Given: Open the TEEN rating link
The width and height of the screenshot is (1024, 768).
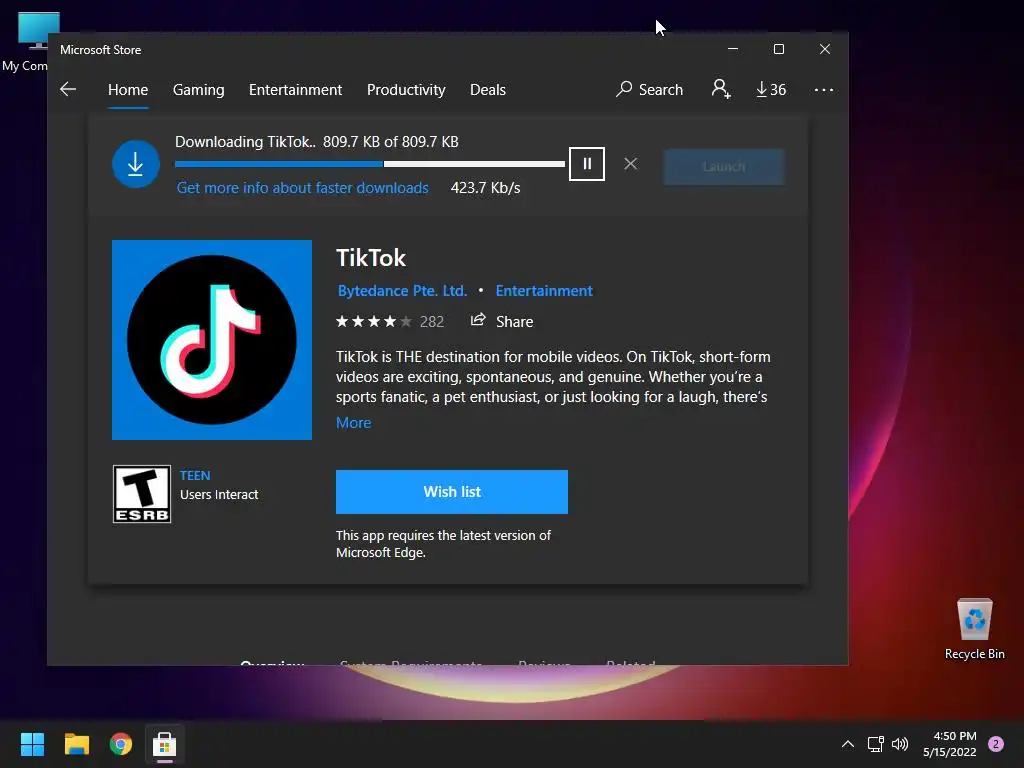Looking at the screenshot, I should point(195,475).
